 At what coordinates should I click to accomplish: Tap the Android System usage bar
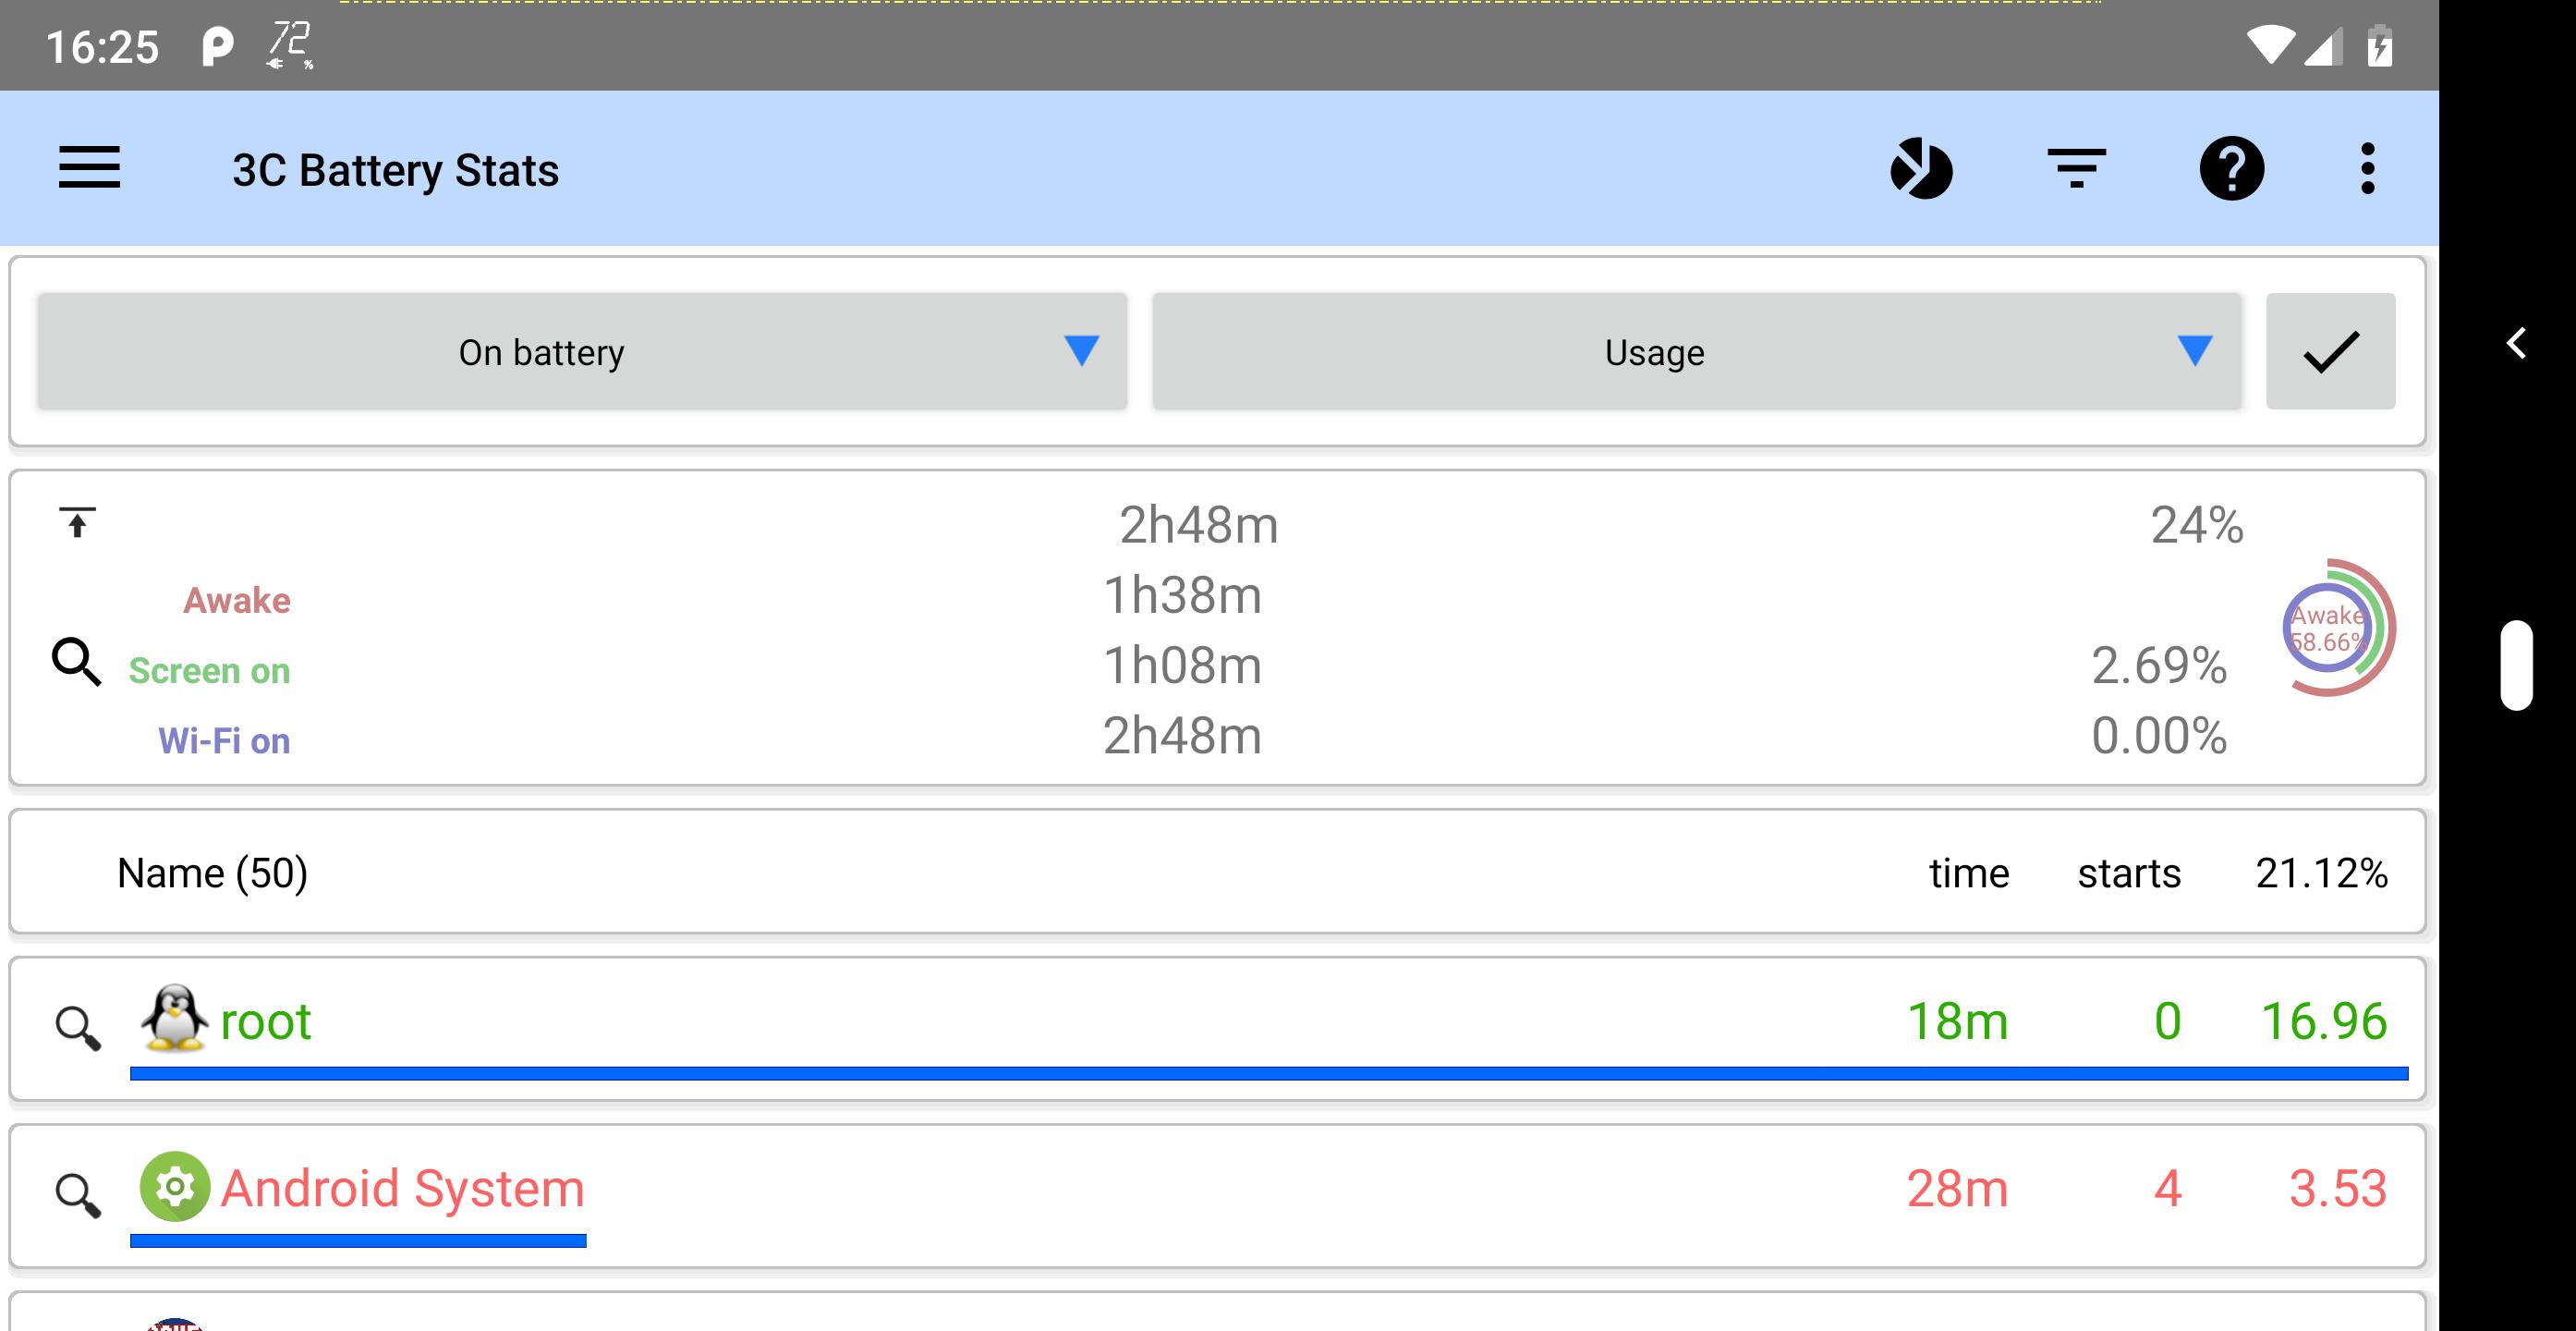click(358, 1241)
